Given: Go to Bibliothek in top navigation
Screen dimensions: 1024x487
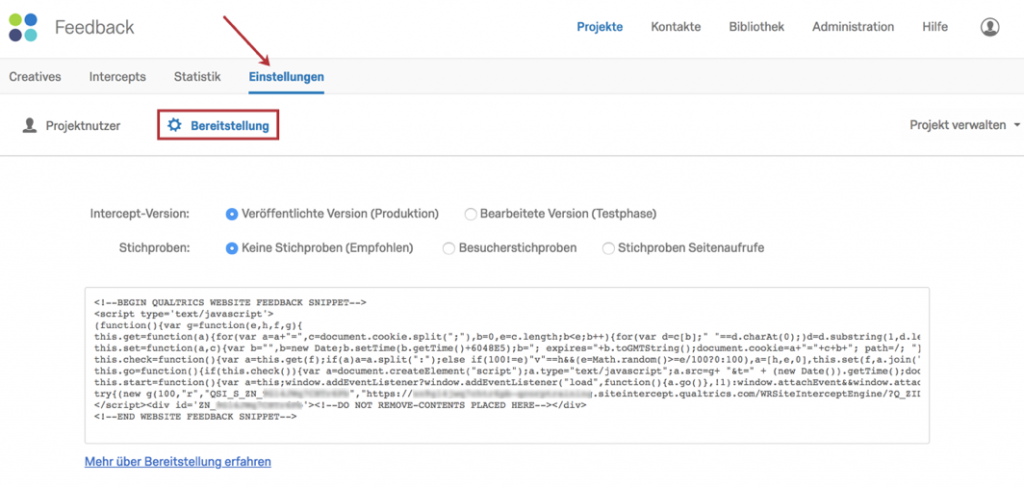Looking at the screenshot, I should 756,27.
